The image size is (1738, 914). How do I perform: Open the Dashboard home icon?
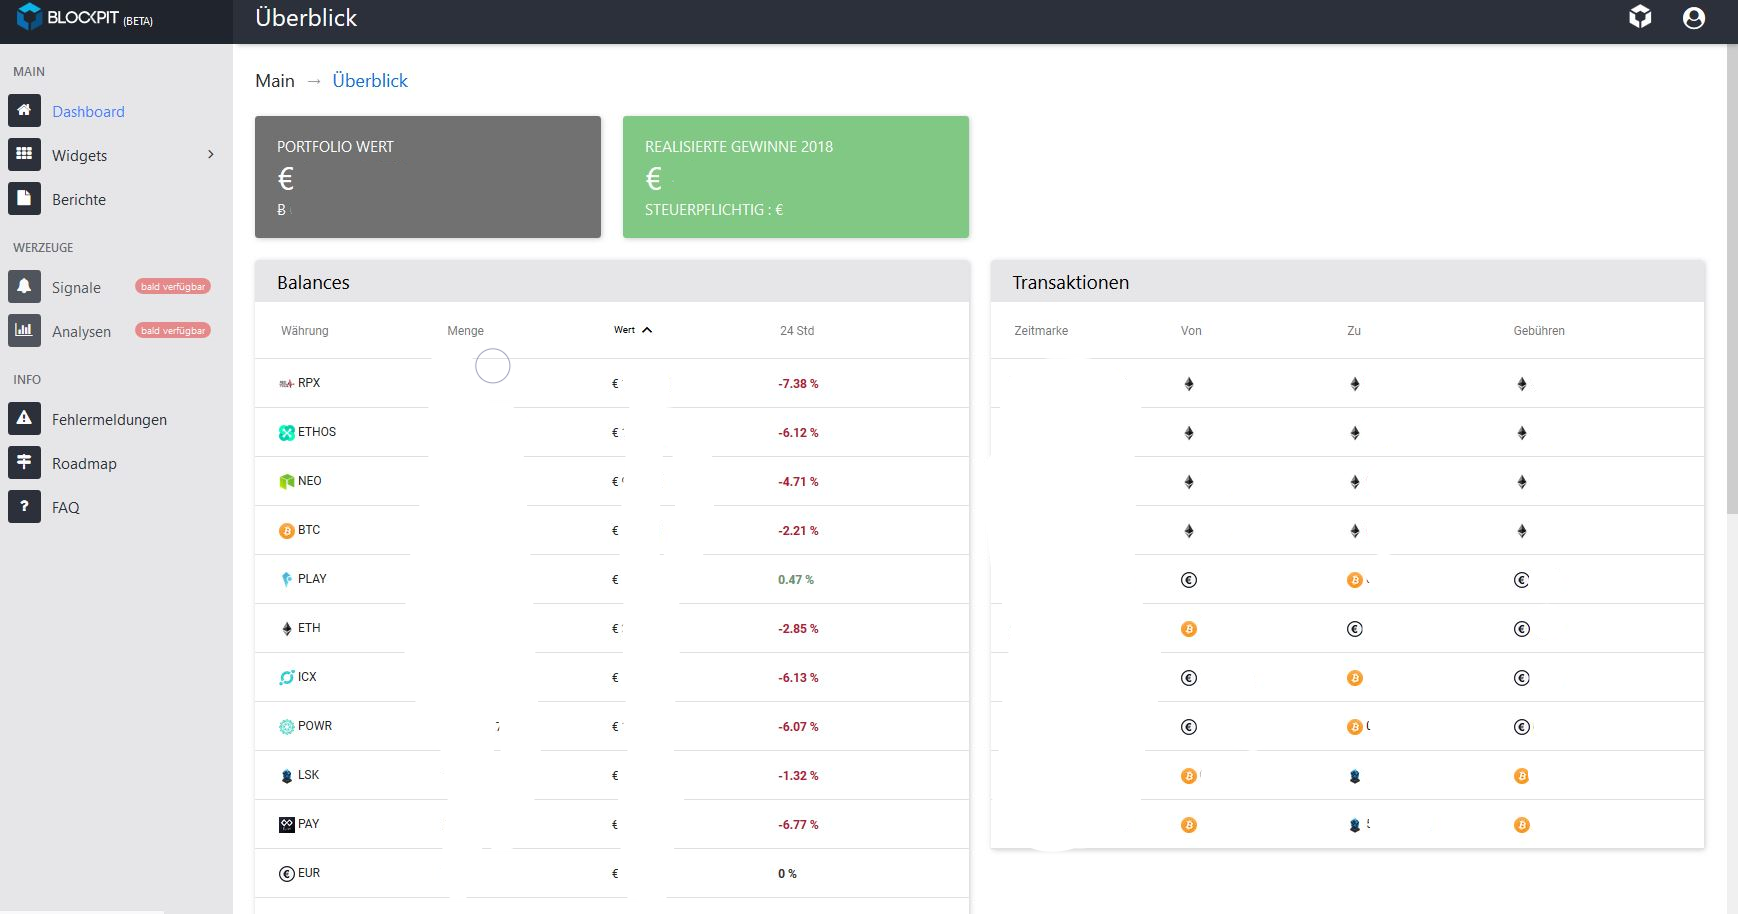[x=24, y=110]
